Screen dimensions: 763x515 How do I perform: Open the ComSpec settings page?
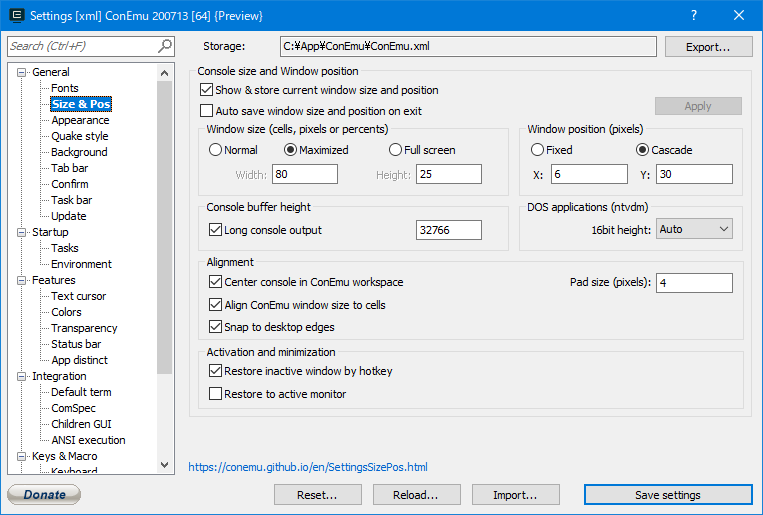[73, 408]
